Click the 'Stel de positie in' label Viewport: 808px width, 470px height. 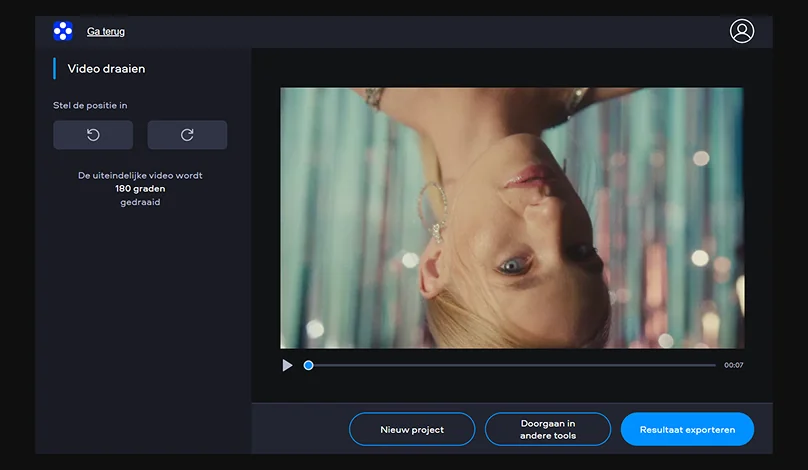pos(90,105)
